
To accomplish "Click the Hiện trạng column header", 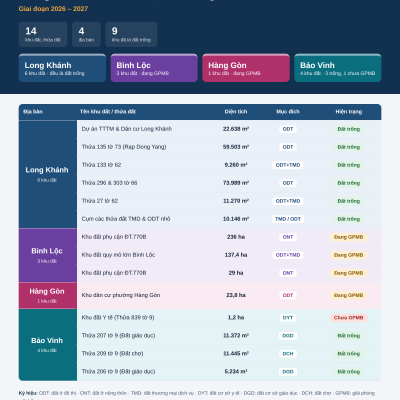I will coord(349,112).
